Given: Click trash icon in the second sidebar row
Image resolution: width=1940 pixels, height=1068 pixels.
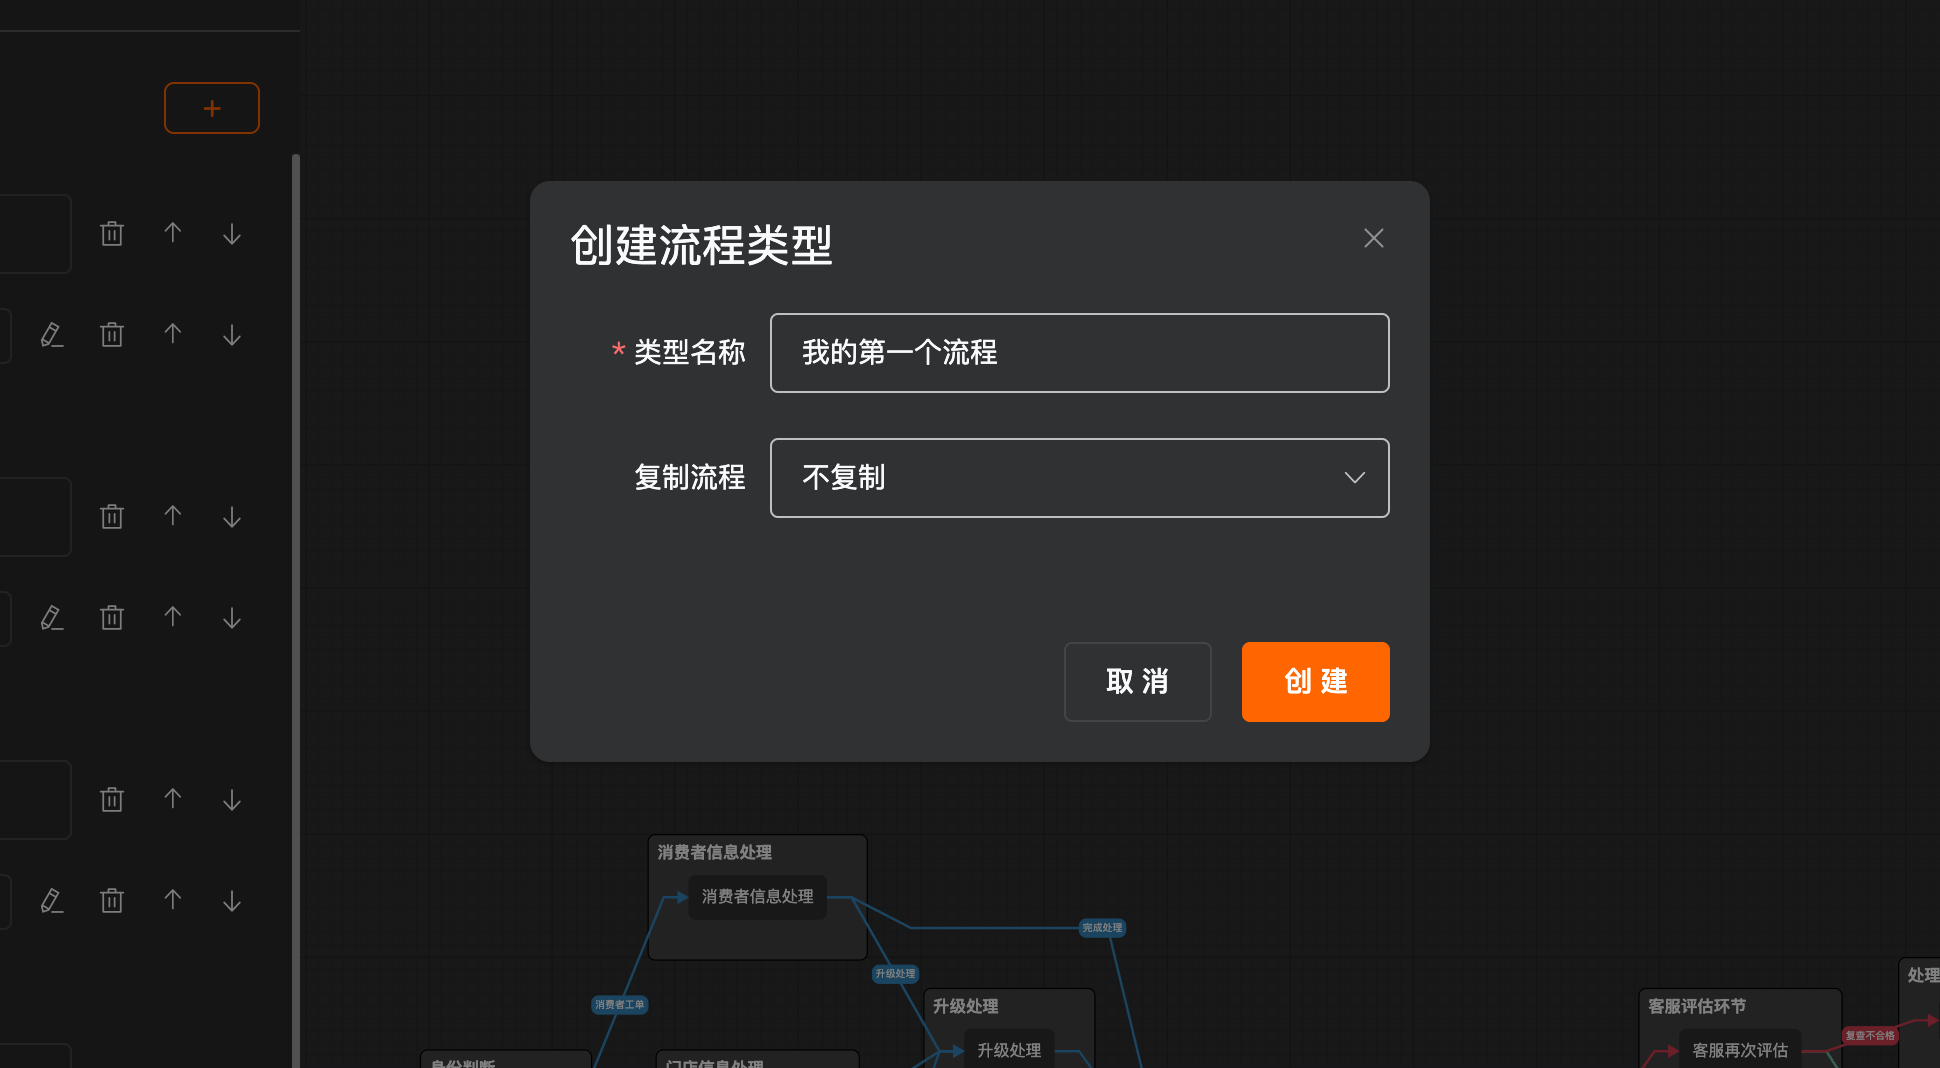Looking at the screenshot, I should (x=112, y=335).
